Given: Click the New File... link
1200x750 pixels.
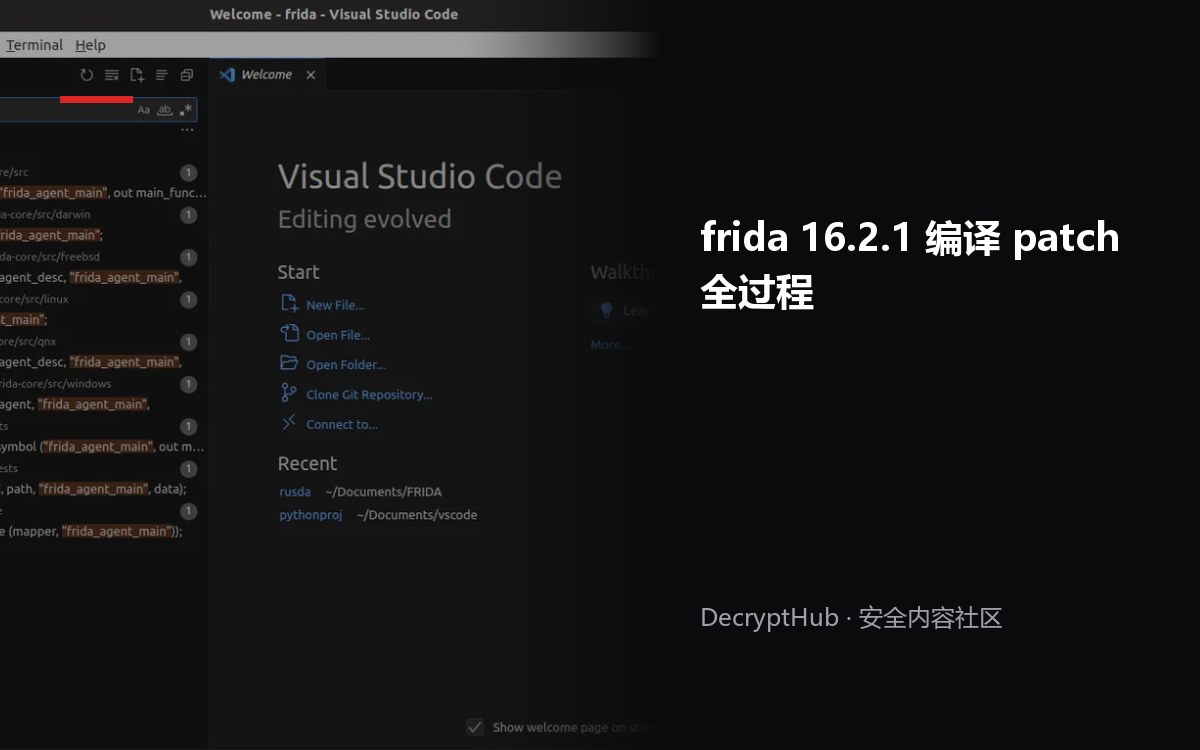Looking at the screenshot, I should click(x=335, y=305).
